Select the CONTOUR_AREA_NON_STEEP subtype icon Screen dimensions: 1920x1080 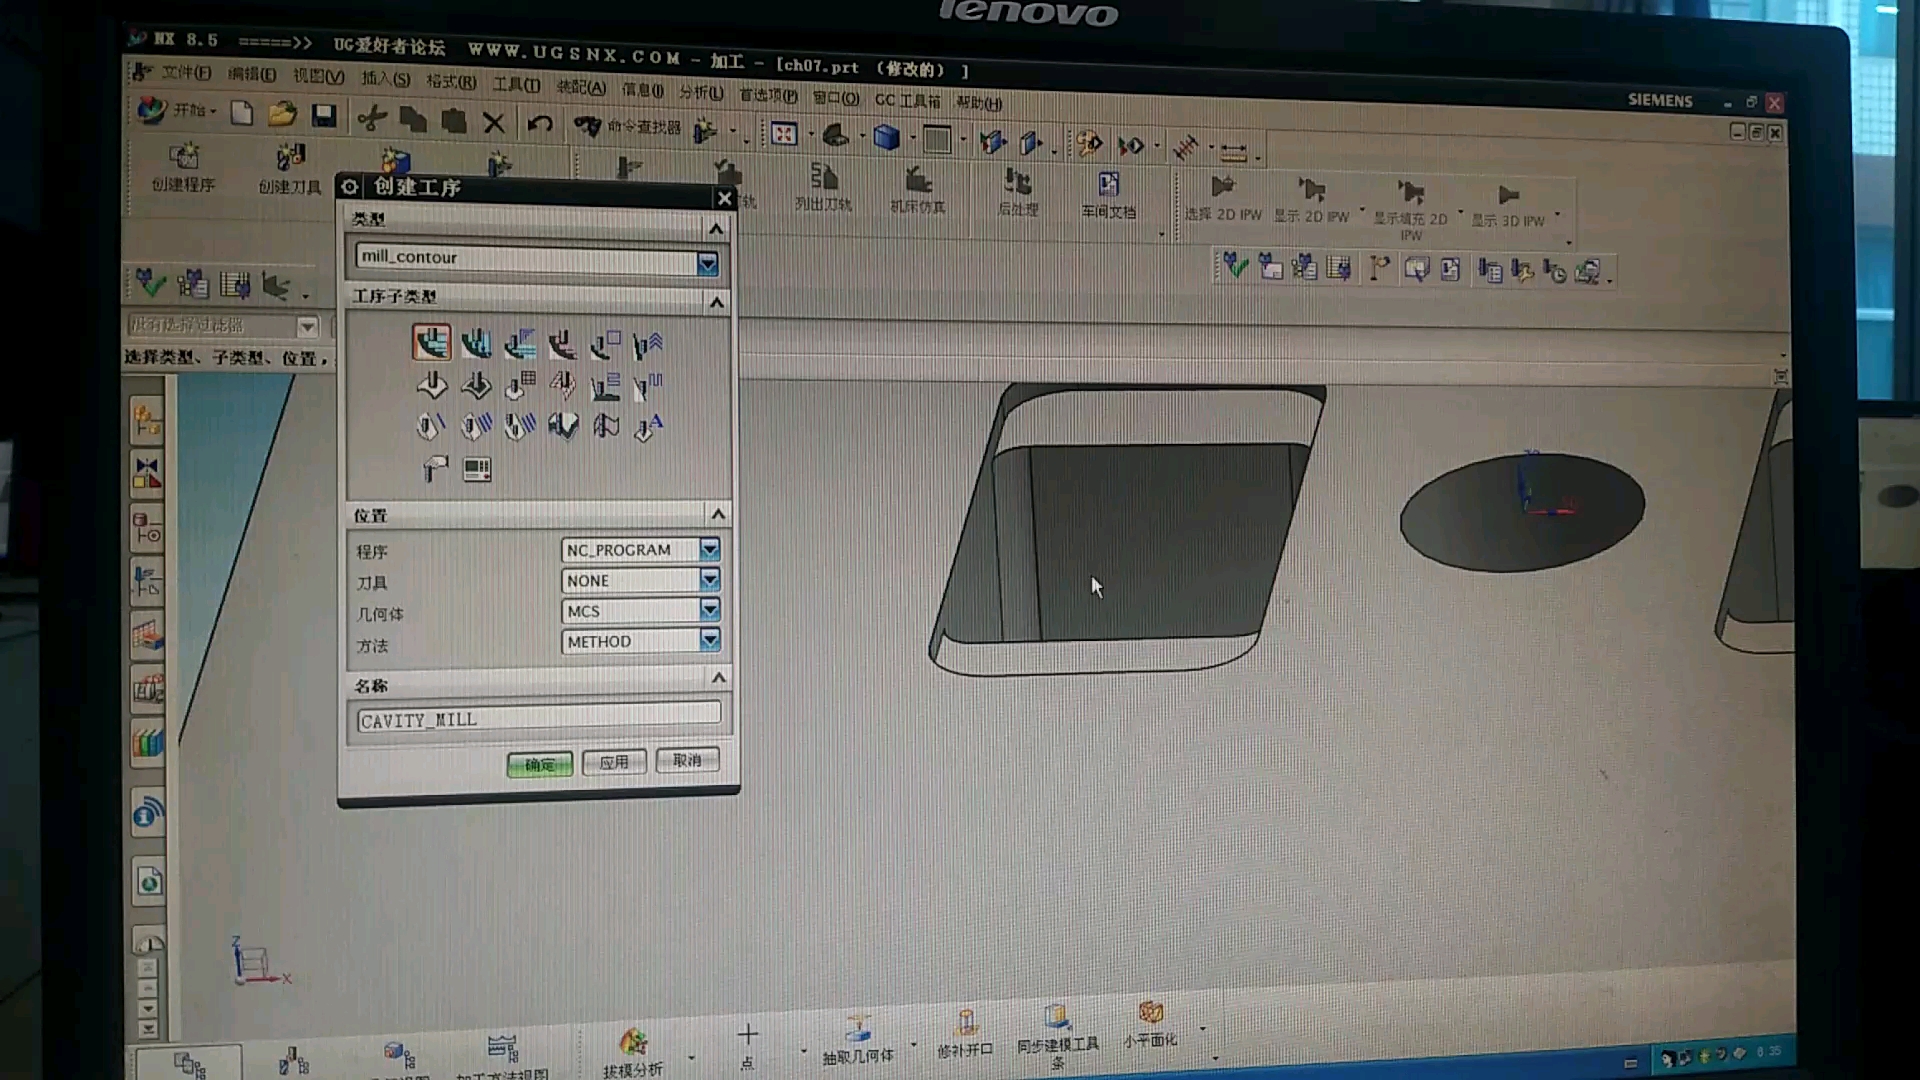tap(606, 386)
